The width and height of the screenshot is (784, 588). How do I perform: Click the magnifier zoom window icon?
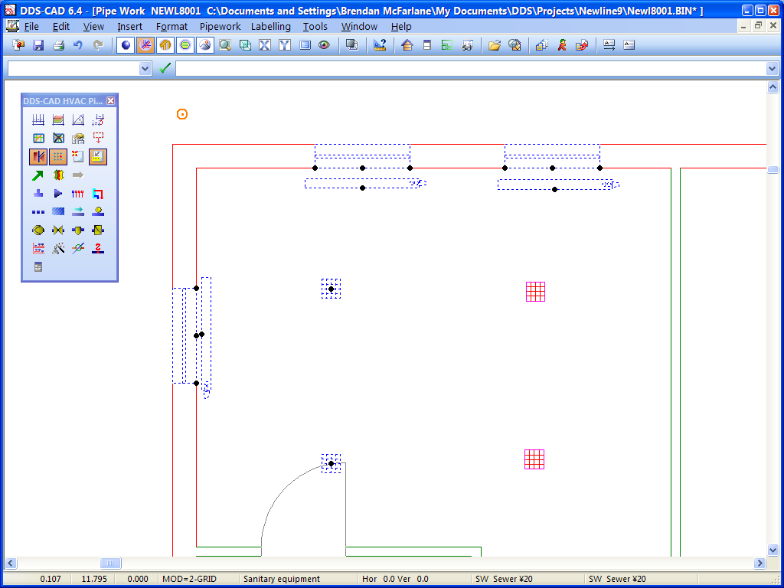pyautogui.click(x=225, y=46)
